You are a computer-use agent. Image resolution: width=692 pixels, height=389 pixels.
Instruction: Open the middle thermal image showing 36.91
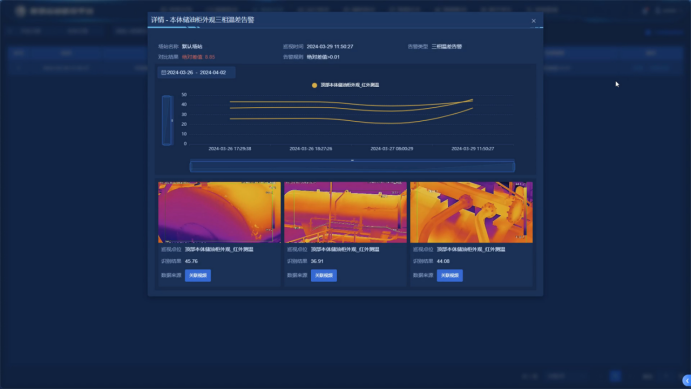click(346, 212)
